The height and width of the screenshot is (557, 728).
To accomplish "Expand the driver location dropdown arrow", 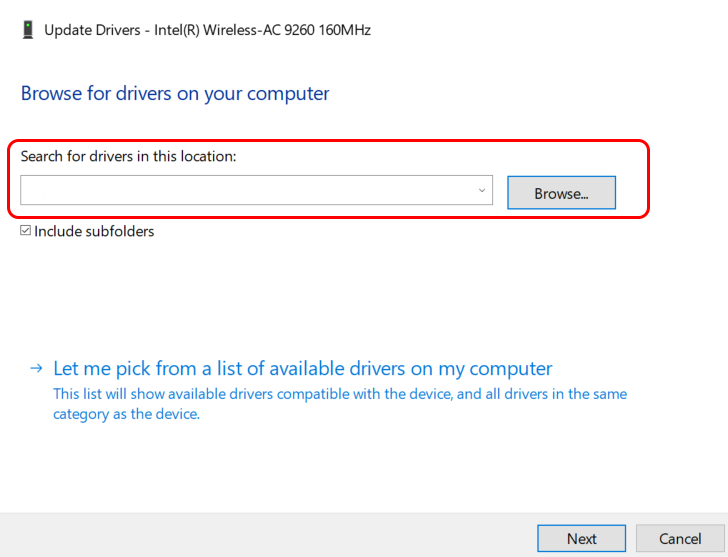I will [x=482, y=190].
